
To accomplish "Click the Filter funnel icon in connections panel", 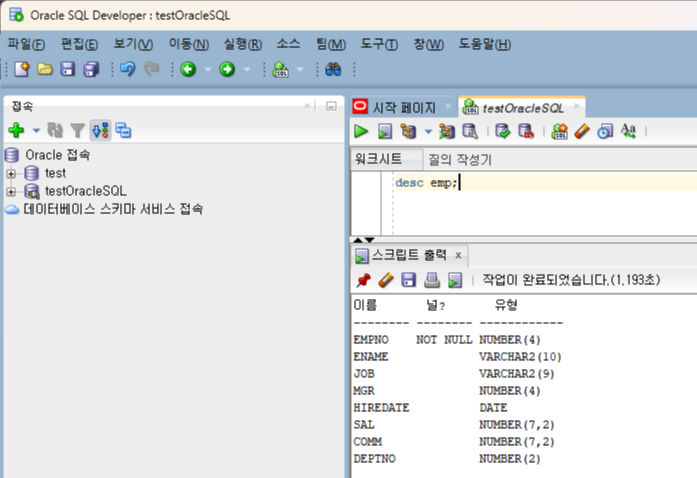I will pos(78,130).
